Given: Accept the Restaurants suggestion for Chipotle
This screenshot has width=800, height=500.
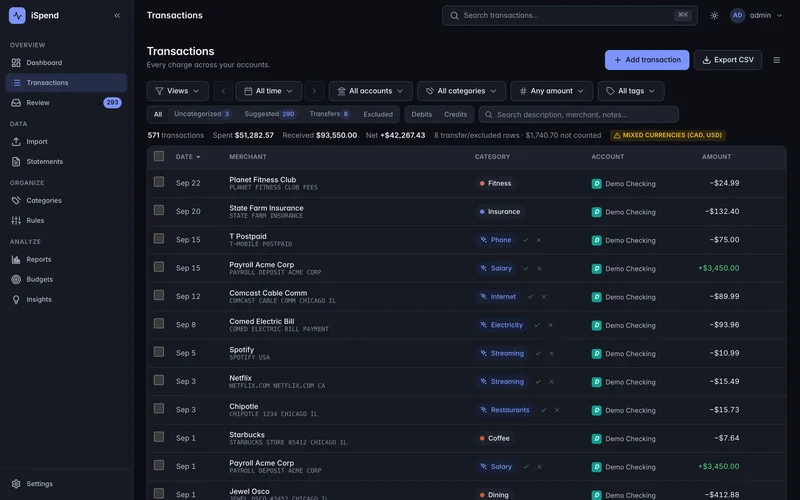Looking at the screenshot, I should click(544, 410).
